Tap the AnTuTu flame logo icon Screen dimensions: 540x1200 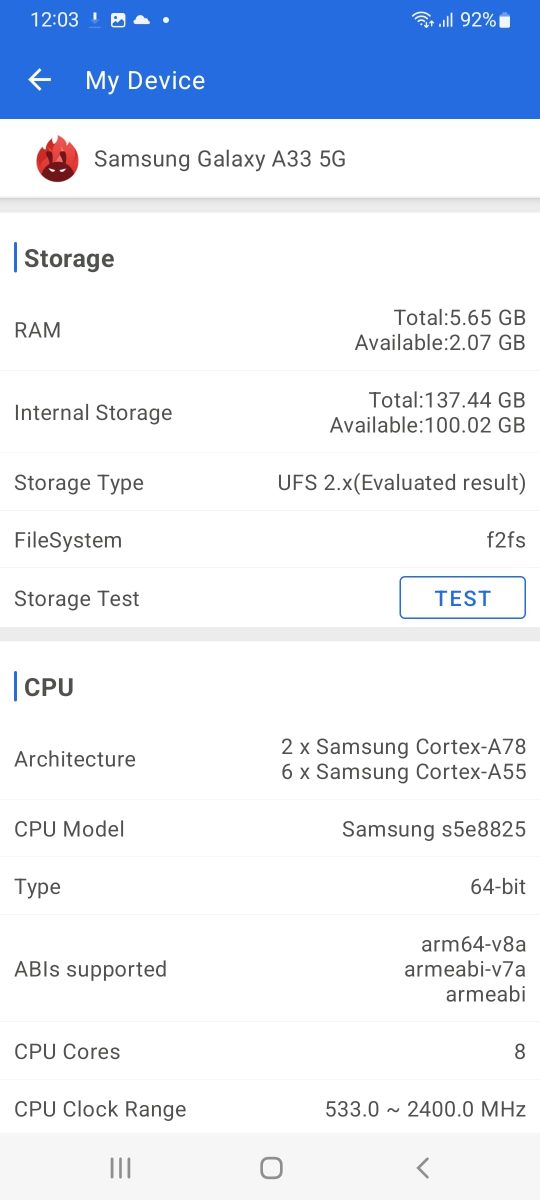[57, 160]
